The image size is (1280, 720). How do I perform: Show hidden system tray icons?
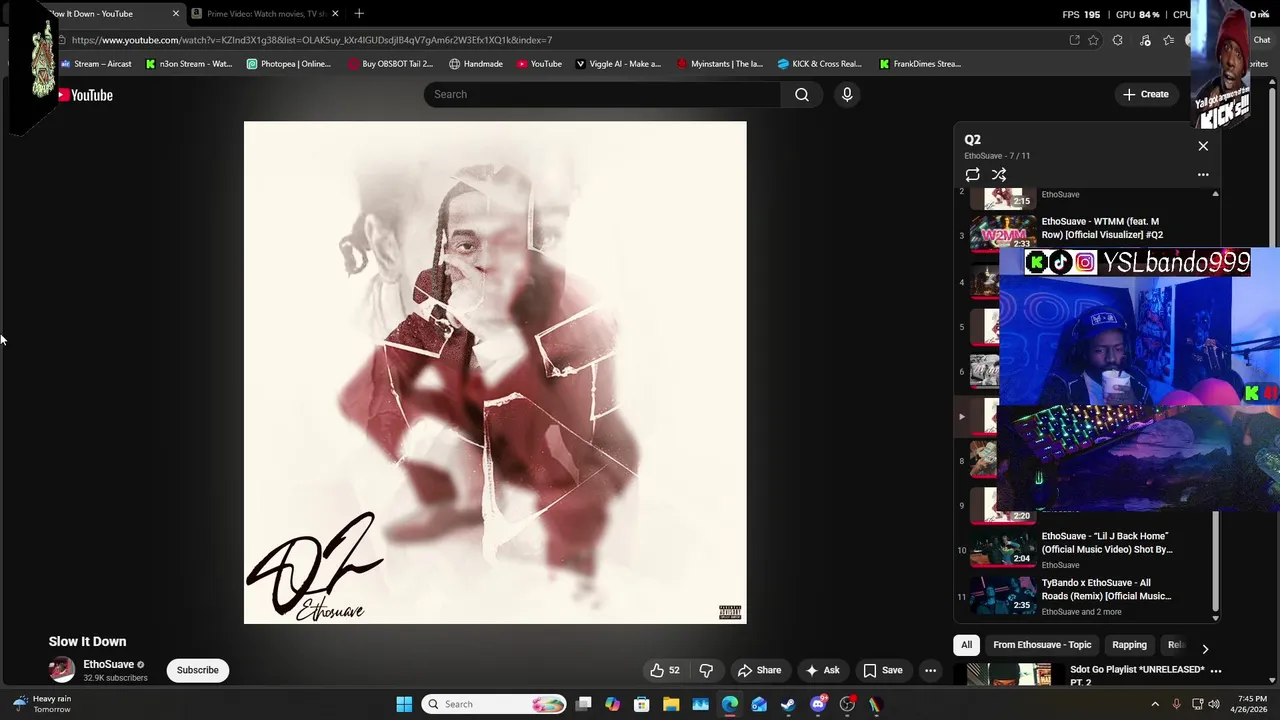click(x=1155, y=704)
